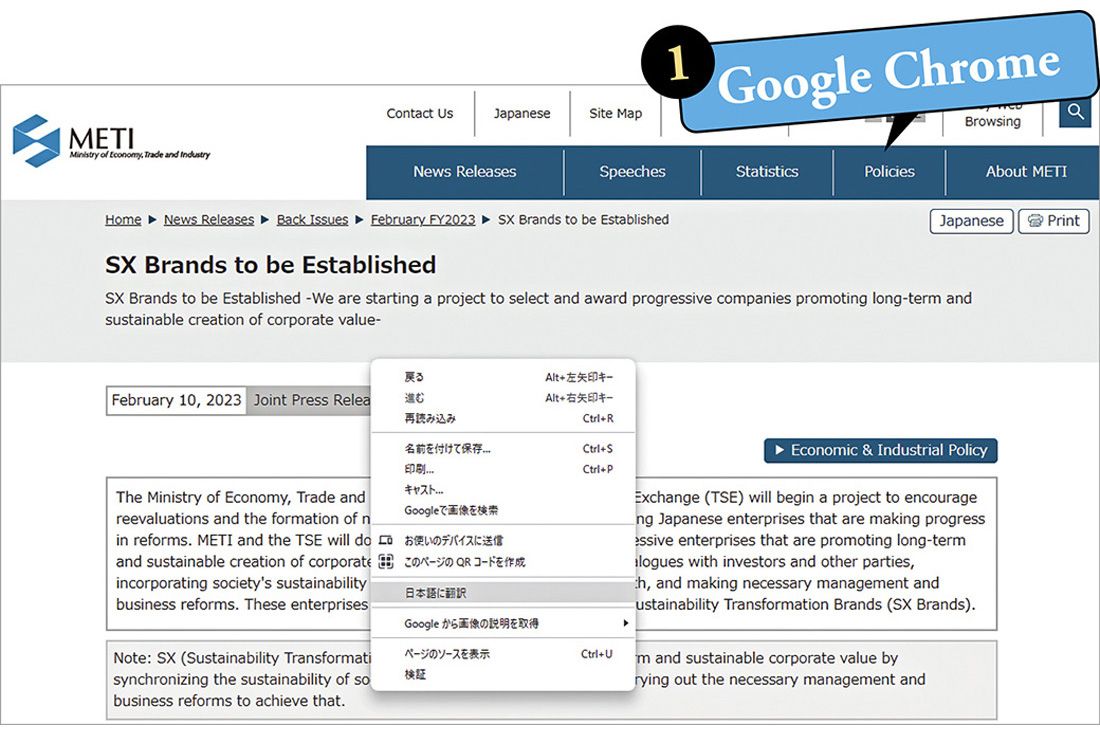This screenshot has height=735, width=1100.
Task: Choose 検証 (Inspect) in the context menu
Action: 503,675
